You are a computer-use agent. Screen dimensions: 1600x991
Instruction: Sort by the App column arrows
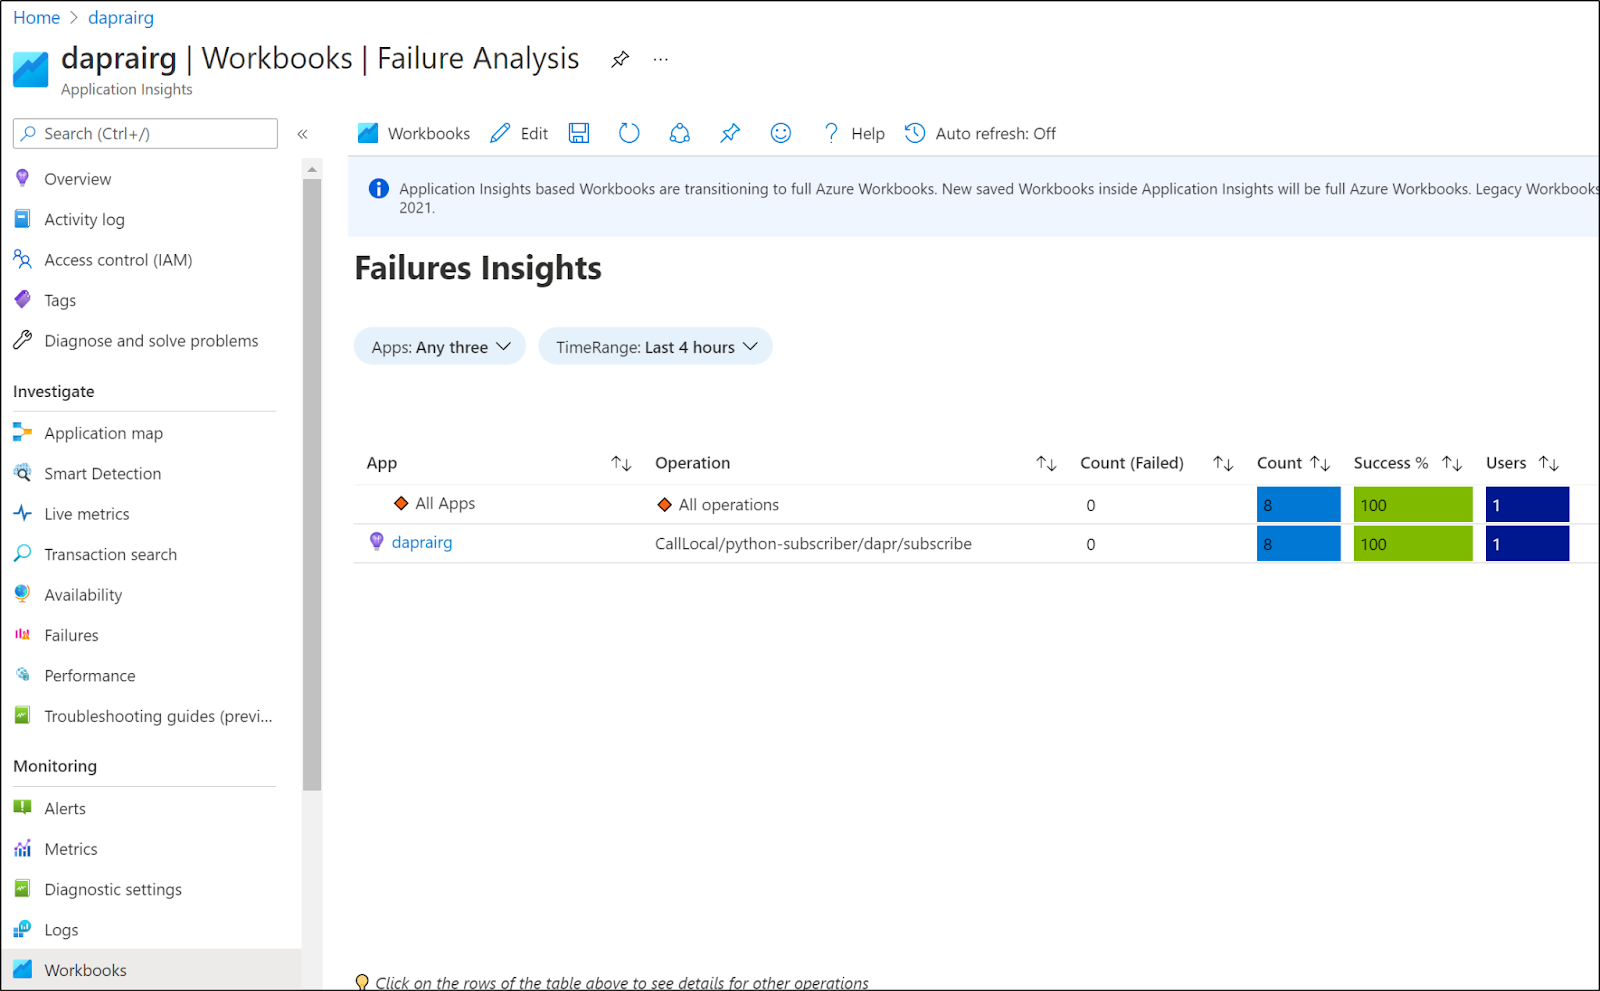click(621, 463)
